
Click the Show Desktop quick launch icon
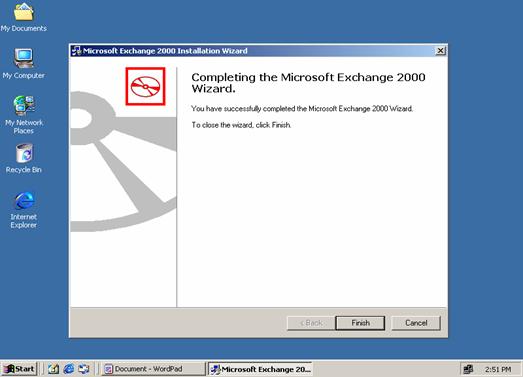pos(53,369)
